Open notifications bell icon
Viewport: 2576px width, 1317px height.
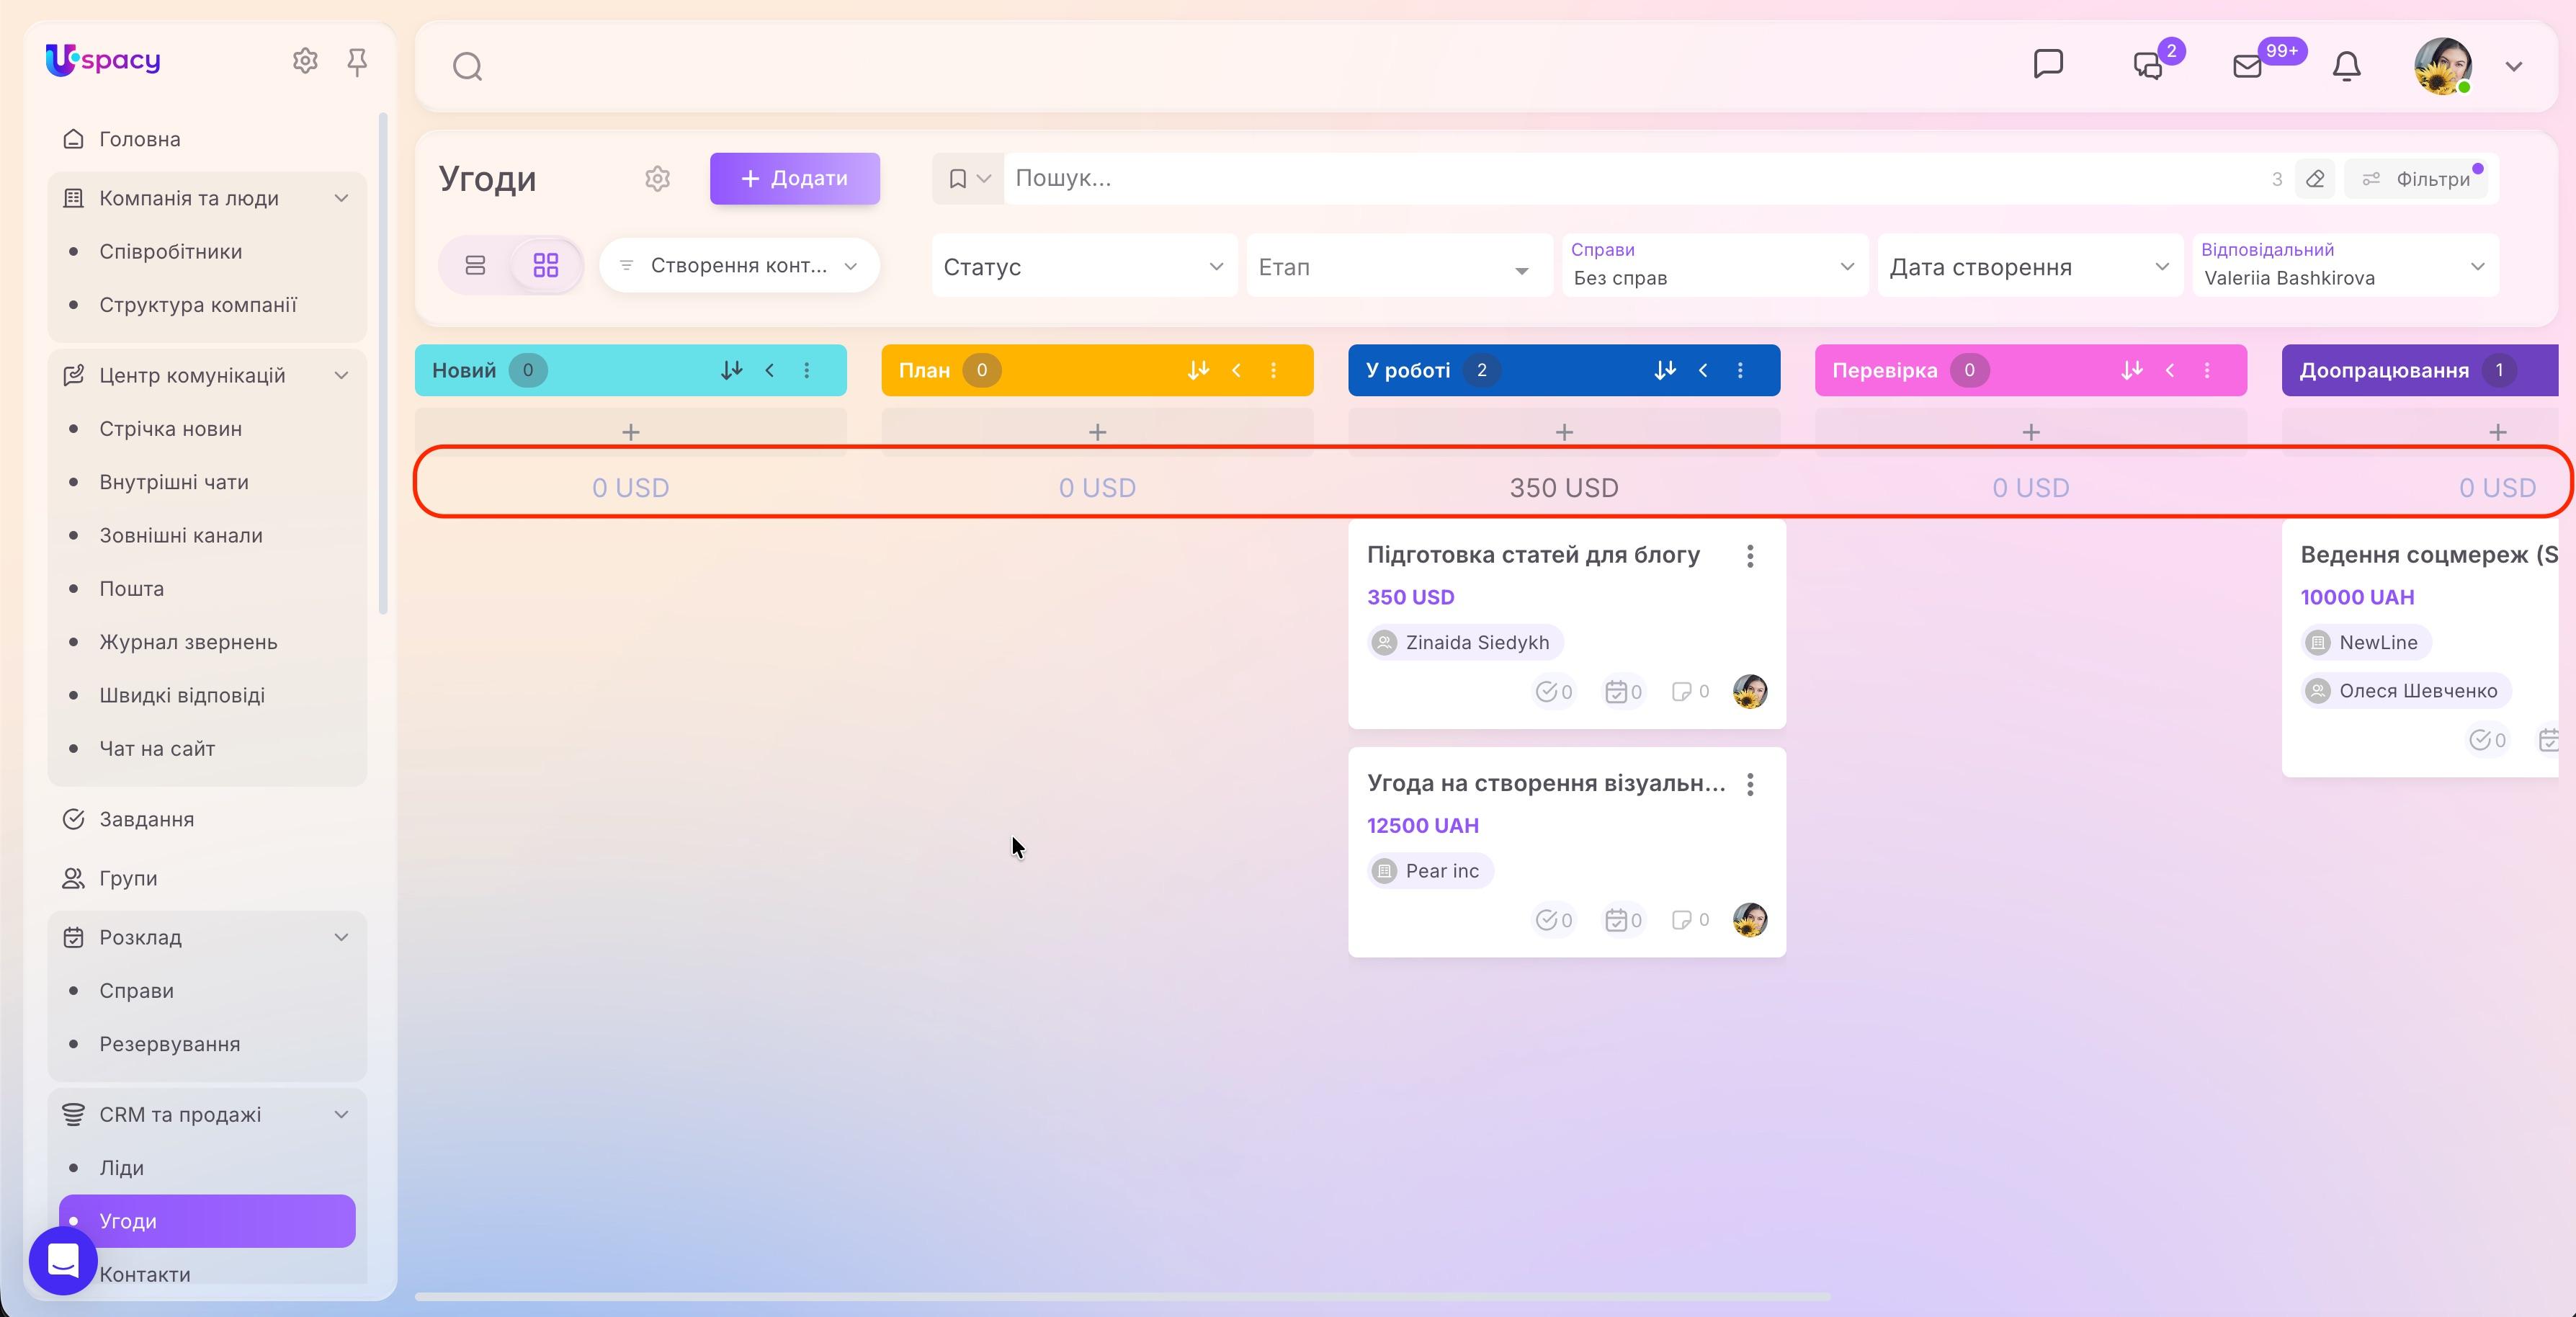pyautogui.click(x=2346, y=66)
